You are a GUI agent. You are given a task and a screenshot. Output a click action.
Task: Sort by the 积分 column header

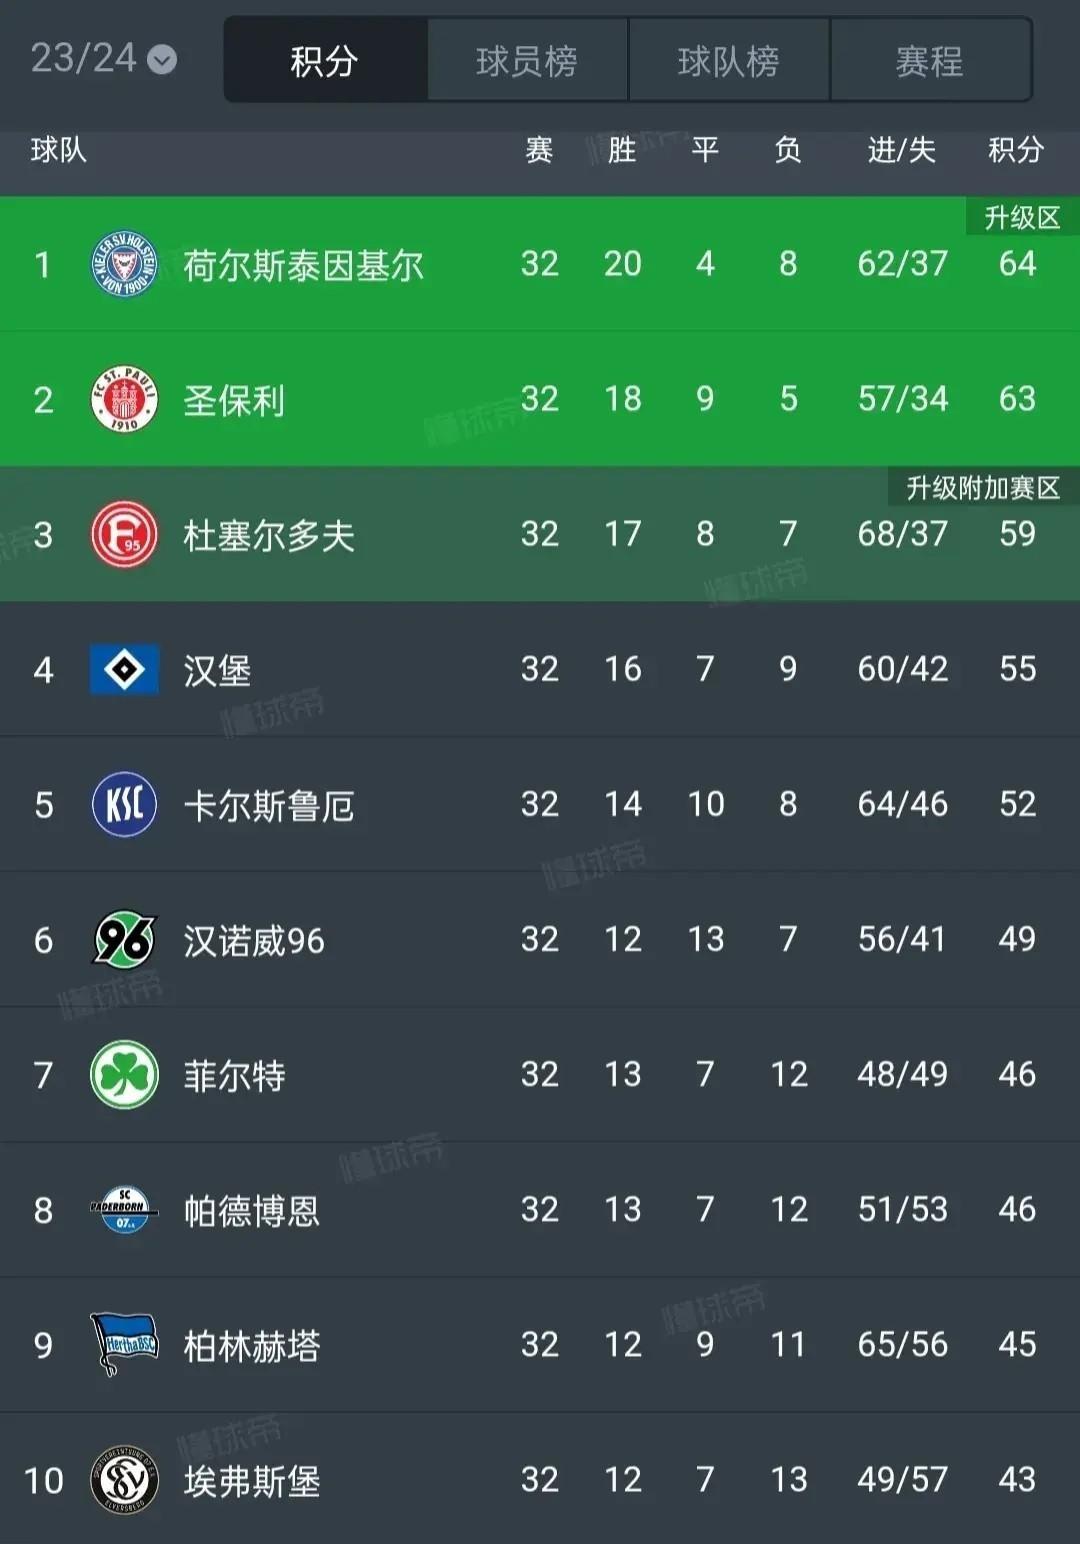click(1016, 150)
